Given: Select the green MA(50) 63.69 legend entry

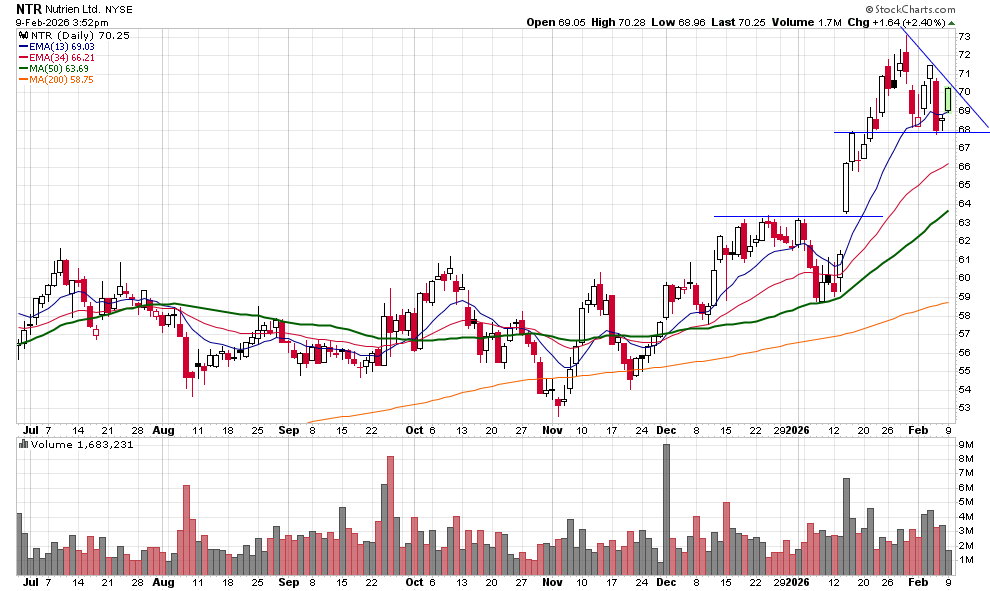Looking at the screenshot, I should pyautogui.click(x=62, y=70).
